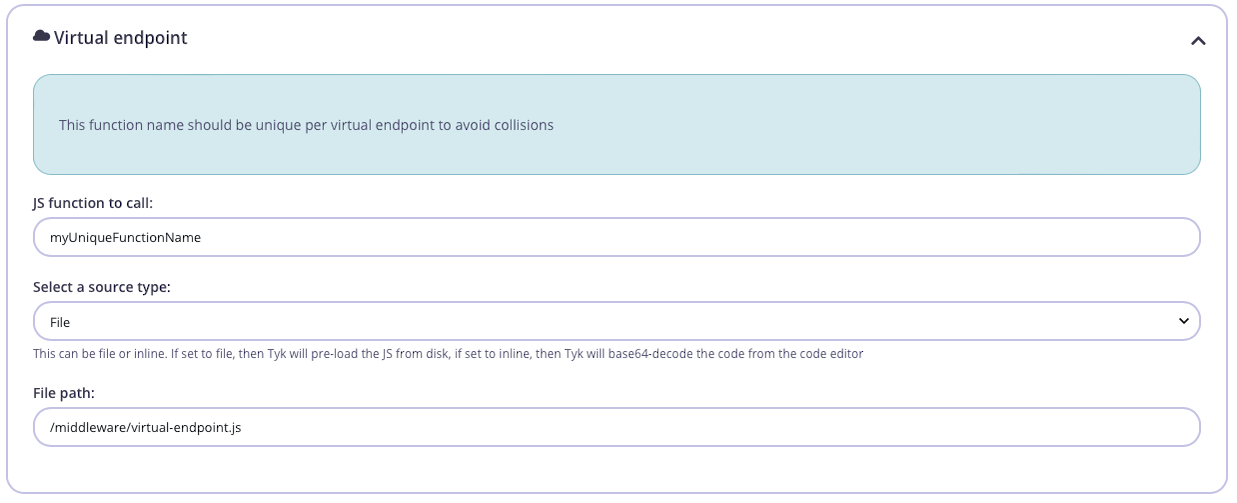Click the myUniqueFunctionName text in input
The width and height of the screenshot is (1237, 503).
click(x=125, y=238)
